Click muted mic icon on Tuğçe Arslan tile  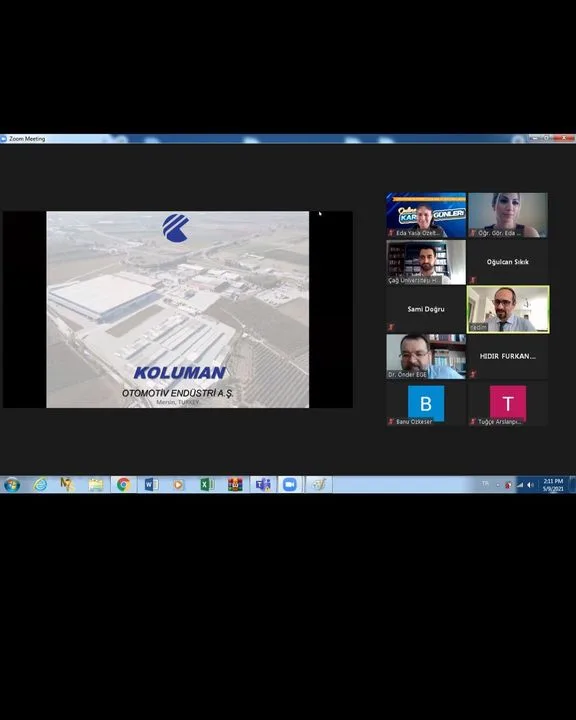[x=473, y=422]
